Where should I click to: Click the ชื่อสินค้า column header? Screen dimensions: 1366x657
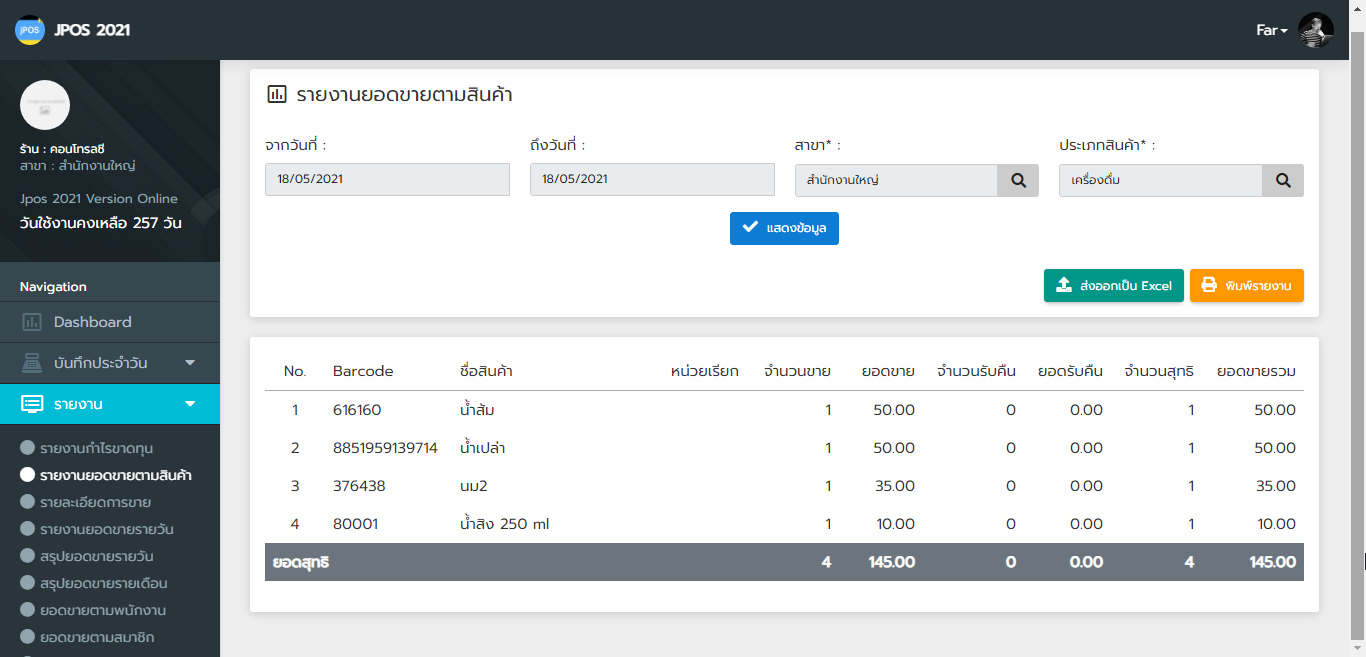(486, 371)
